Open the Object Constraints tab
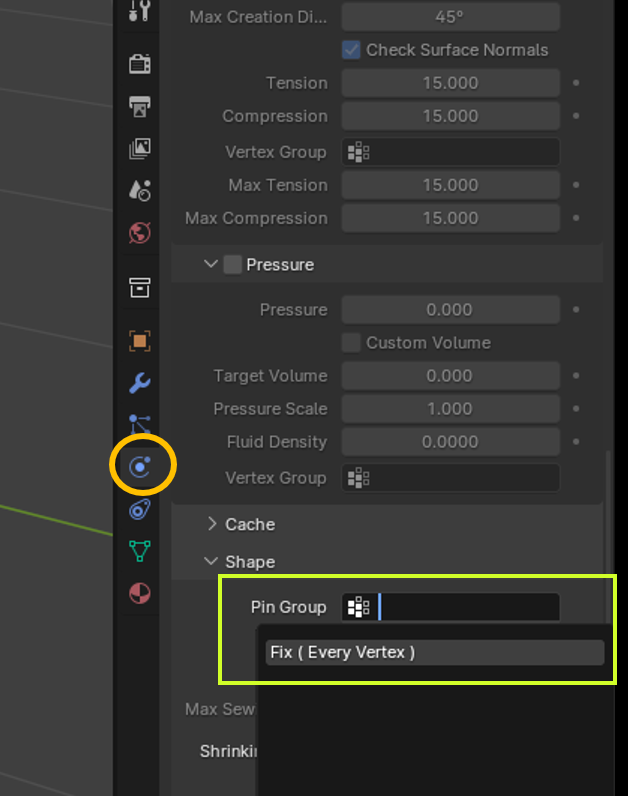This screenshot has height=796, width=628. tap(140, 509)
